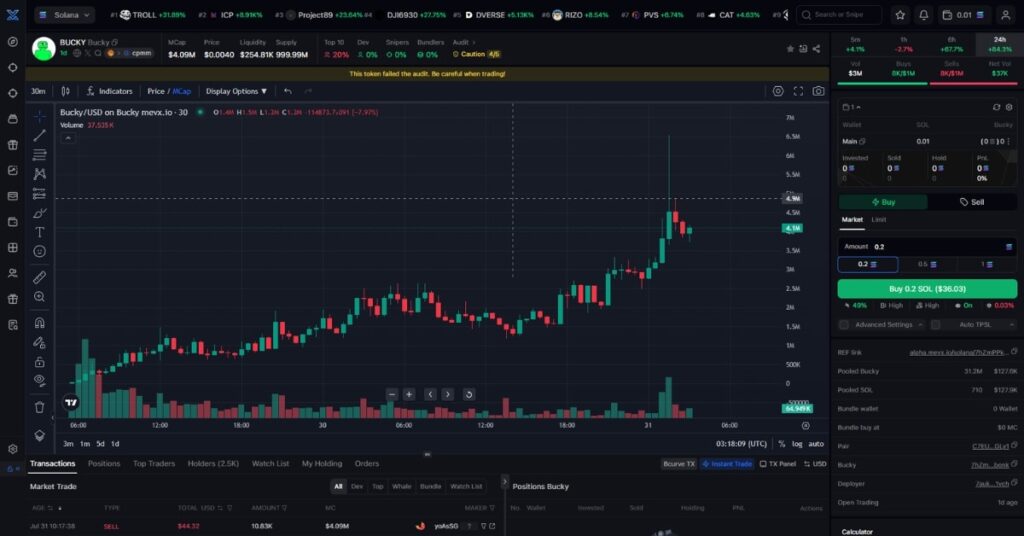Open the emoji sticker tool
This screenshot has height=536, width=1024.
click(x=40, y=251)
